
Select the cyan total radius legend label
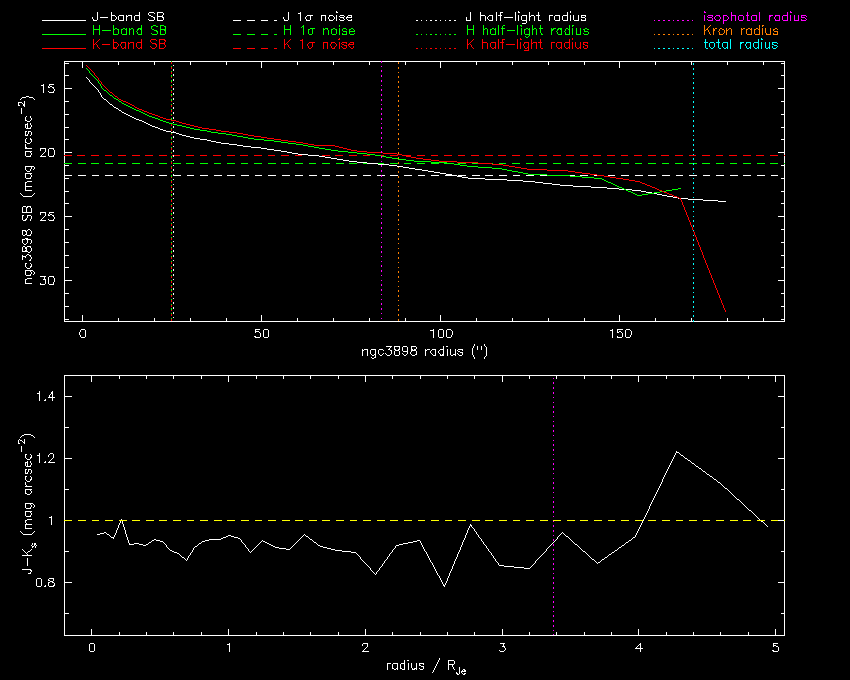point(738,45)
